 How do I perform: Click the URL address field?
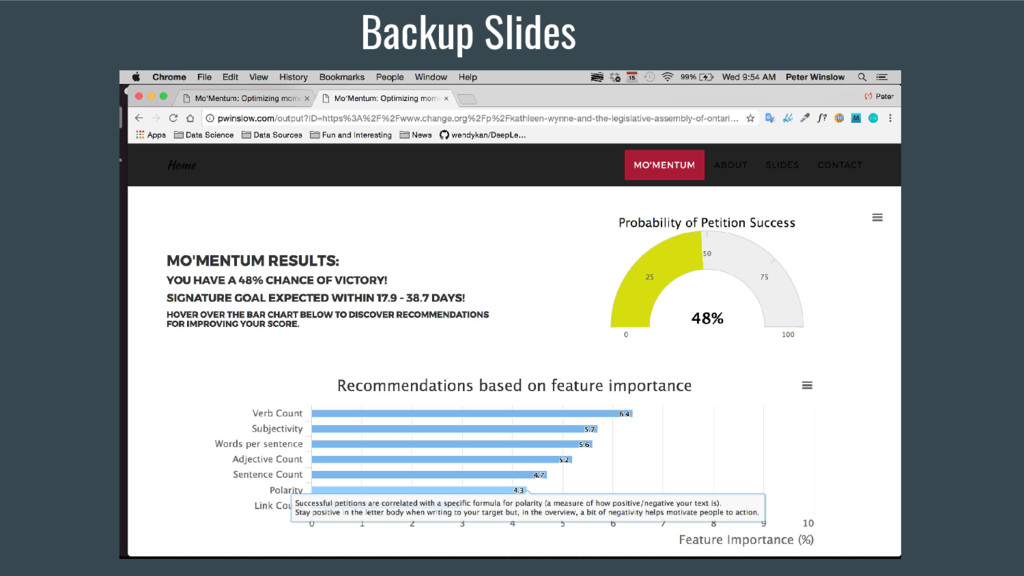tap(470, 118)
